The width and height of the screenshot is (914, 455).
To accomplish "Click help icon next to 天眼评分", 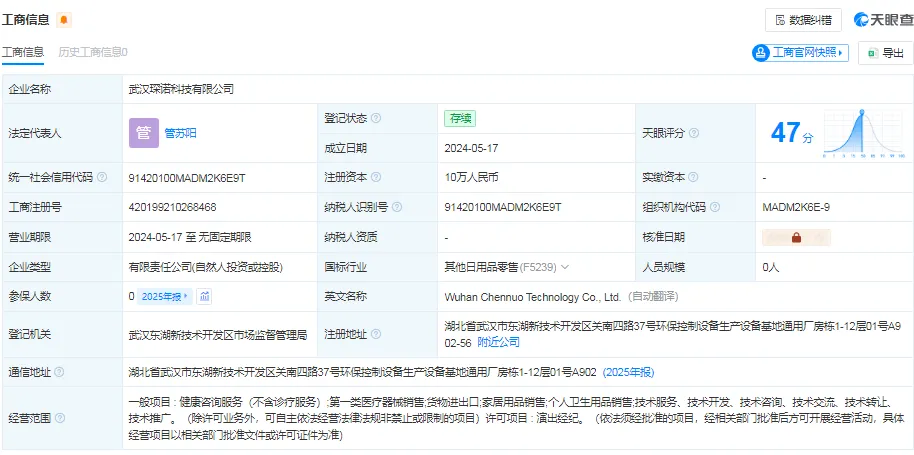I will click(694, 133).
